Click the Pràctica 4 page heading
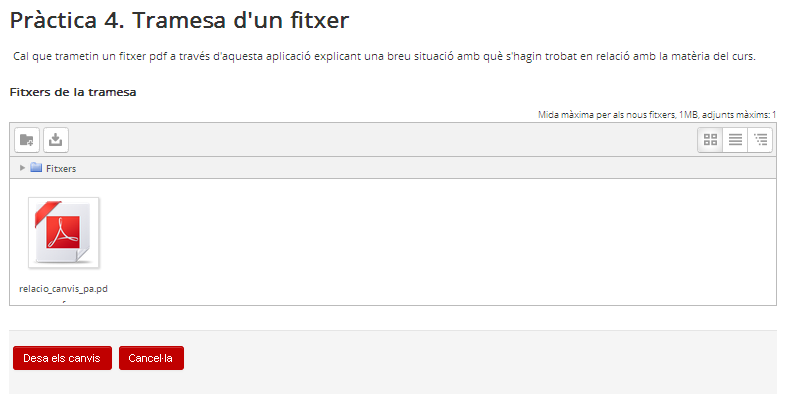 (179, 19)
